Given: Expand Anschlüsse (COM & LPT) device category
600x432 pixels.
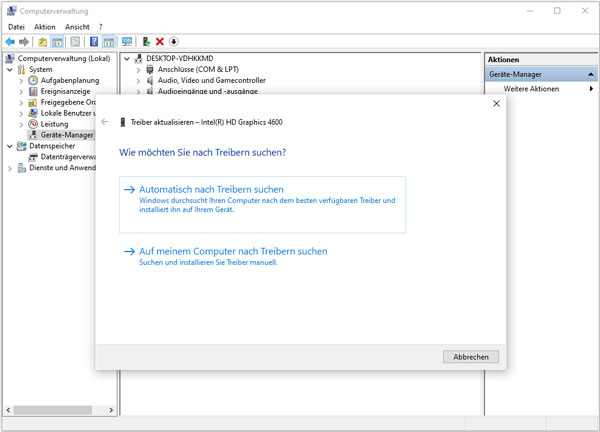Looking at the screenshot, I should click(138, 70).
